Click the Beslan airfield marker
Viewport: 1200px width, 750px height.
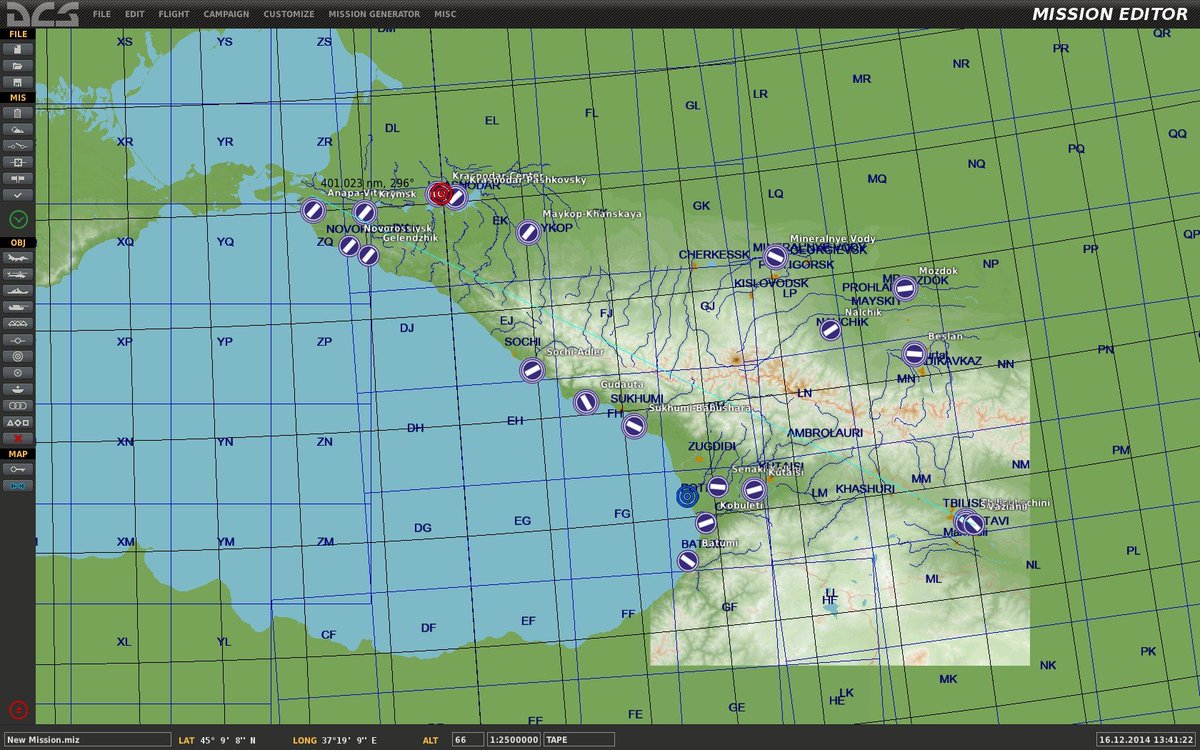click(x=914, y=353)
